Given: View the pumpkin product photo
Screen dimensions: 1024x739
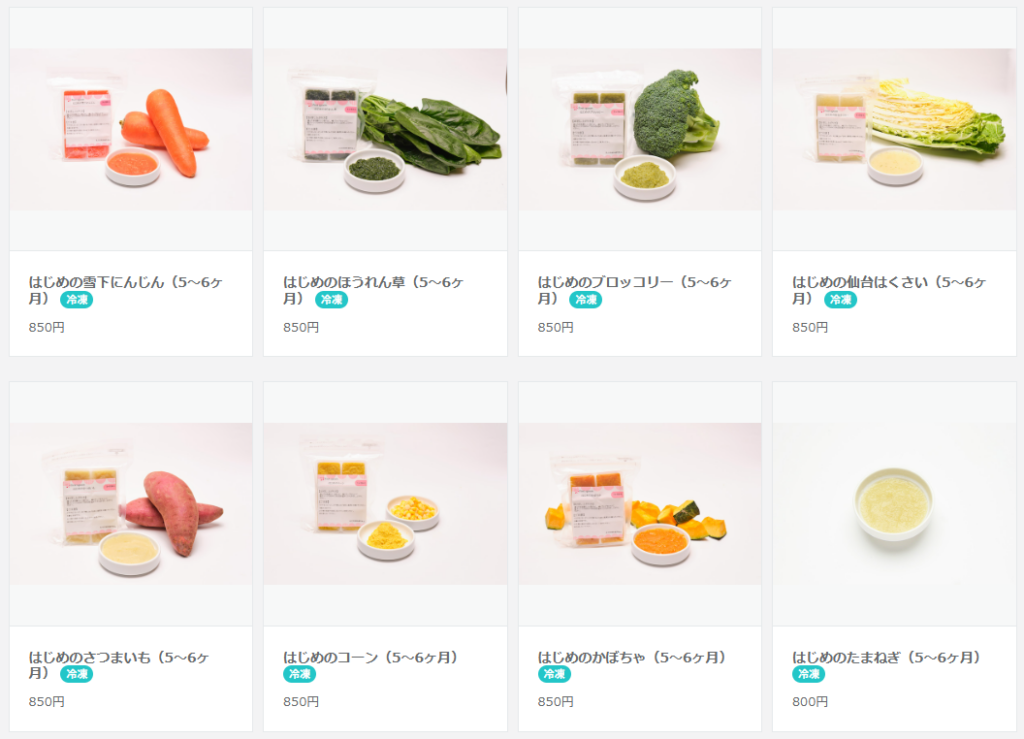Looking at the screenshot, I should pyautogui.click(x=640, y=504).
